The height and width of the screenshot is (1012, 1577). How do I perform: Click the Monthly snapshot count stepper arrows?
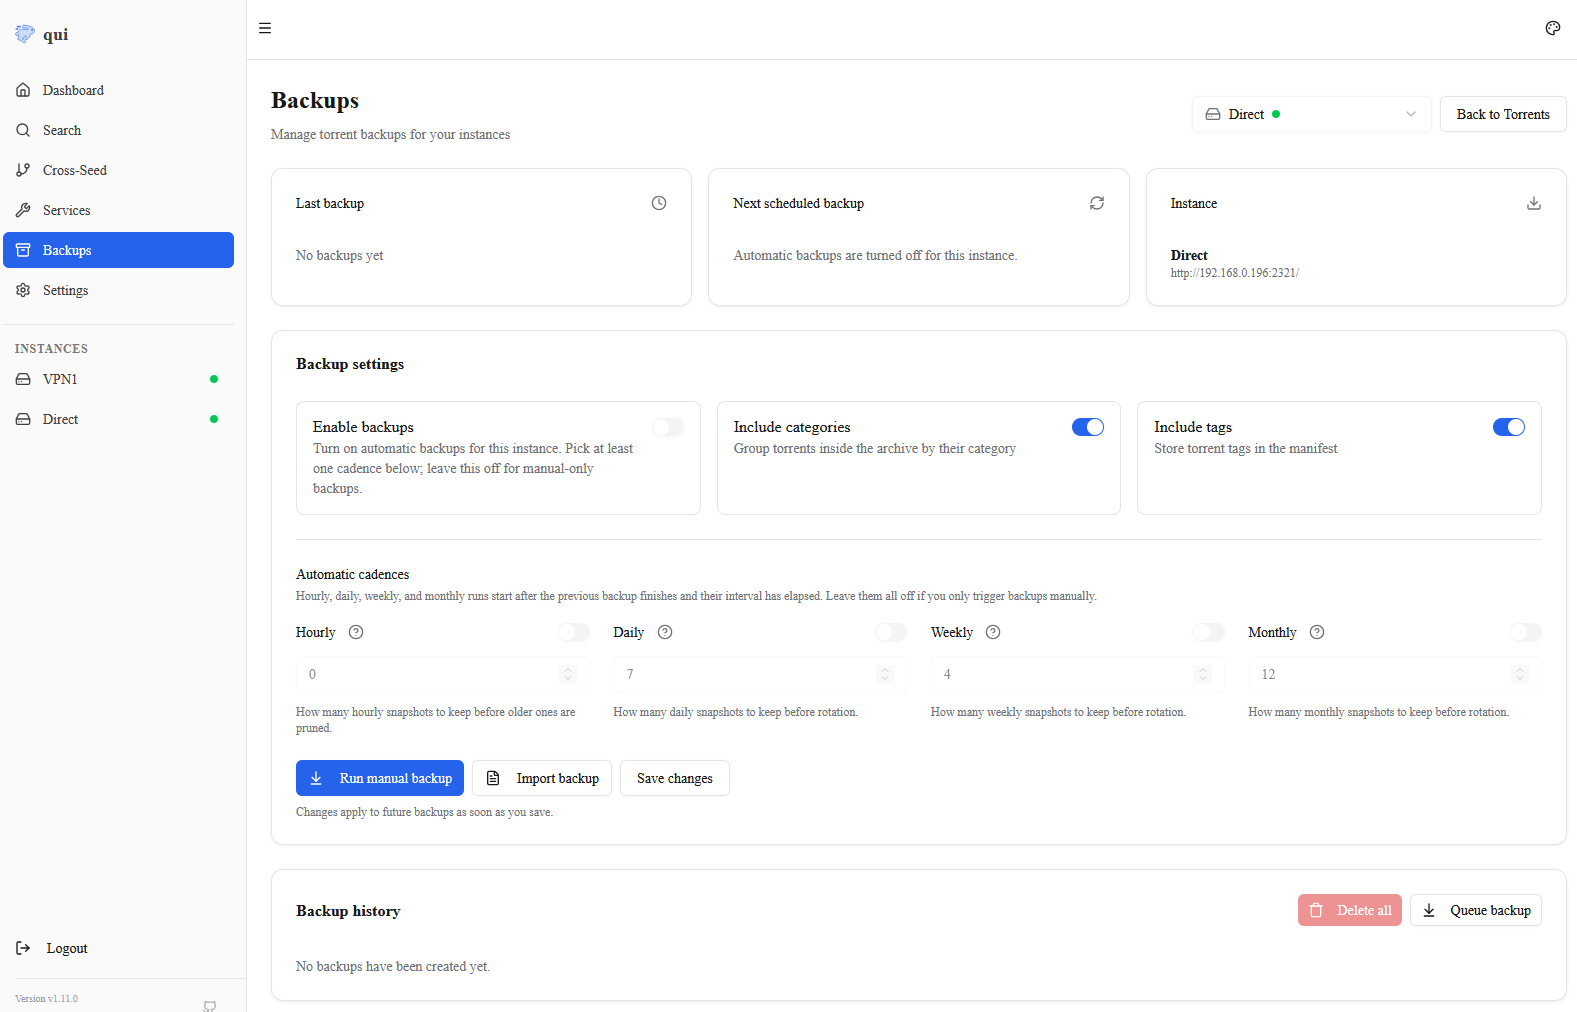[x=1520, y=674]
